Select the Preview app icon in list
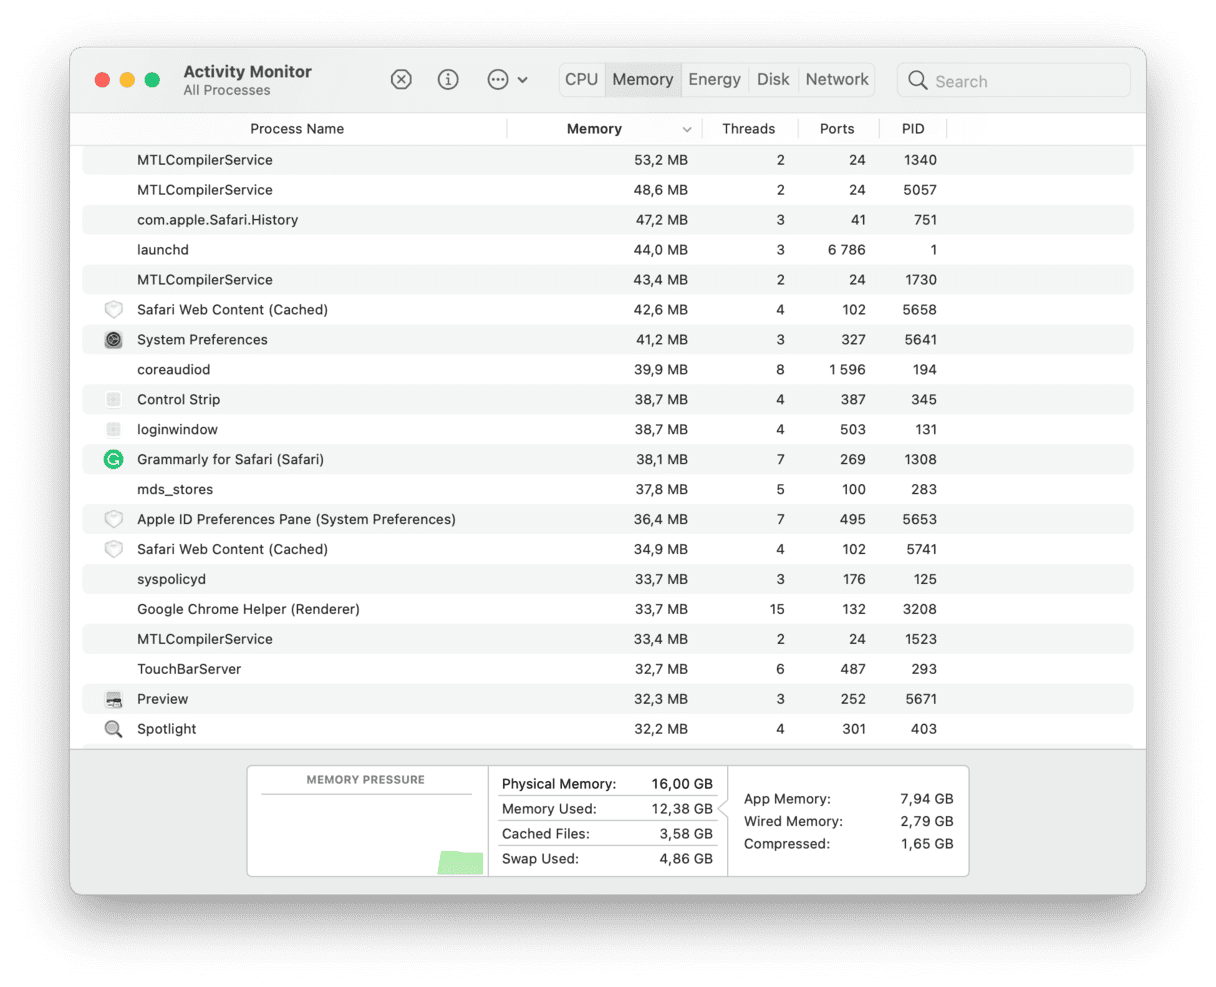The image size is (1216, 987). coord(114,699)
